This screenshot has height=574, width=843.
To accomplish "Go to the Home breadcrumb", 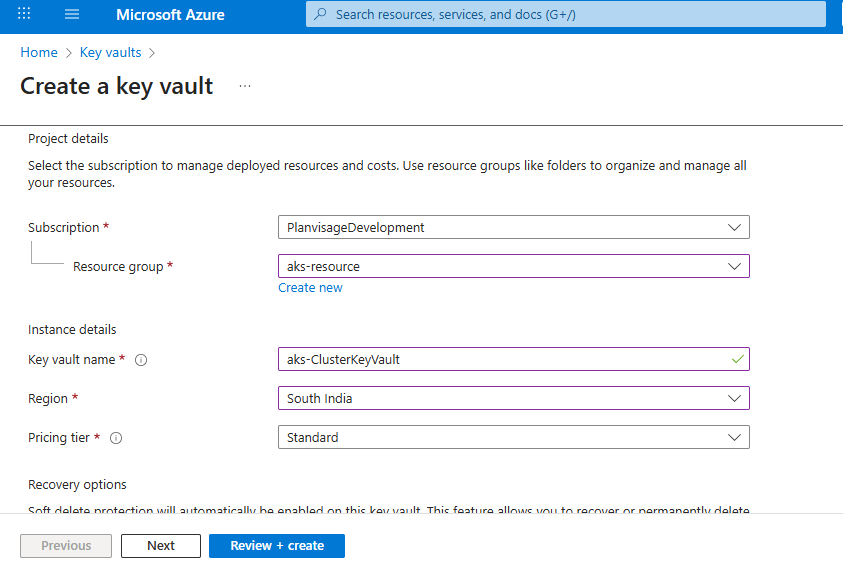I will point(39,52).
